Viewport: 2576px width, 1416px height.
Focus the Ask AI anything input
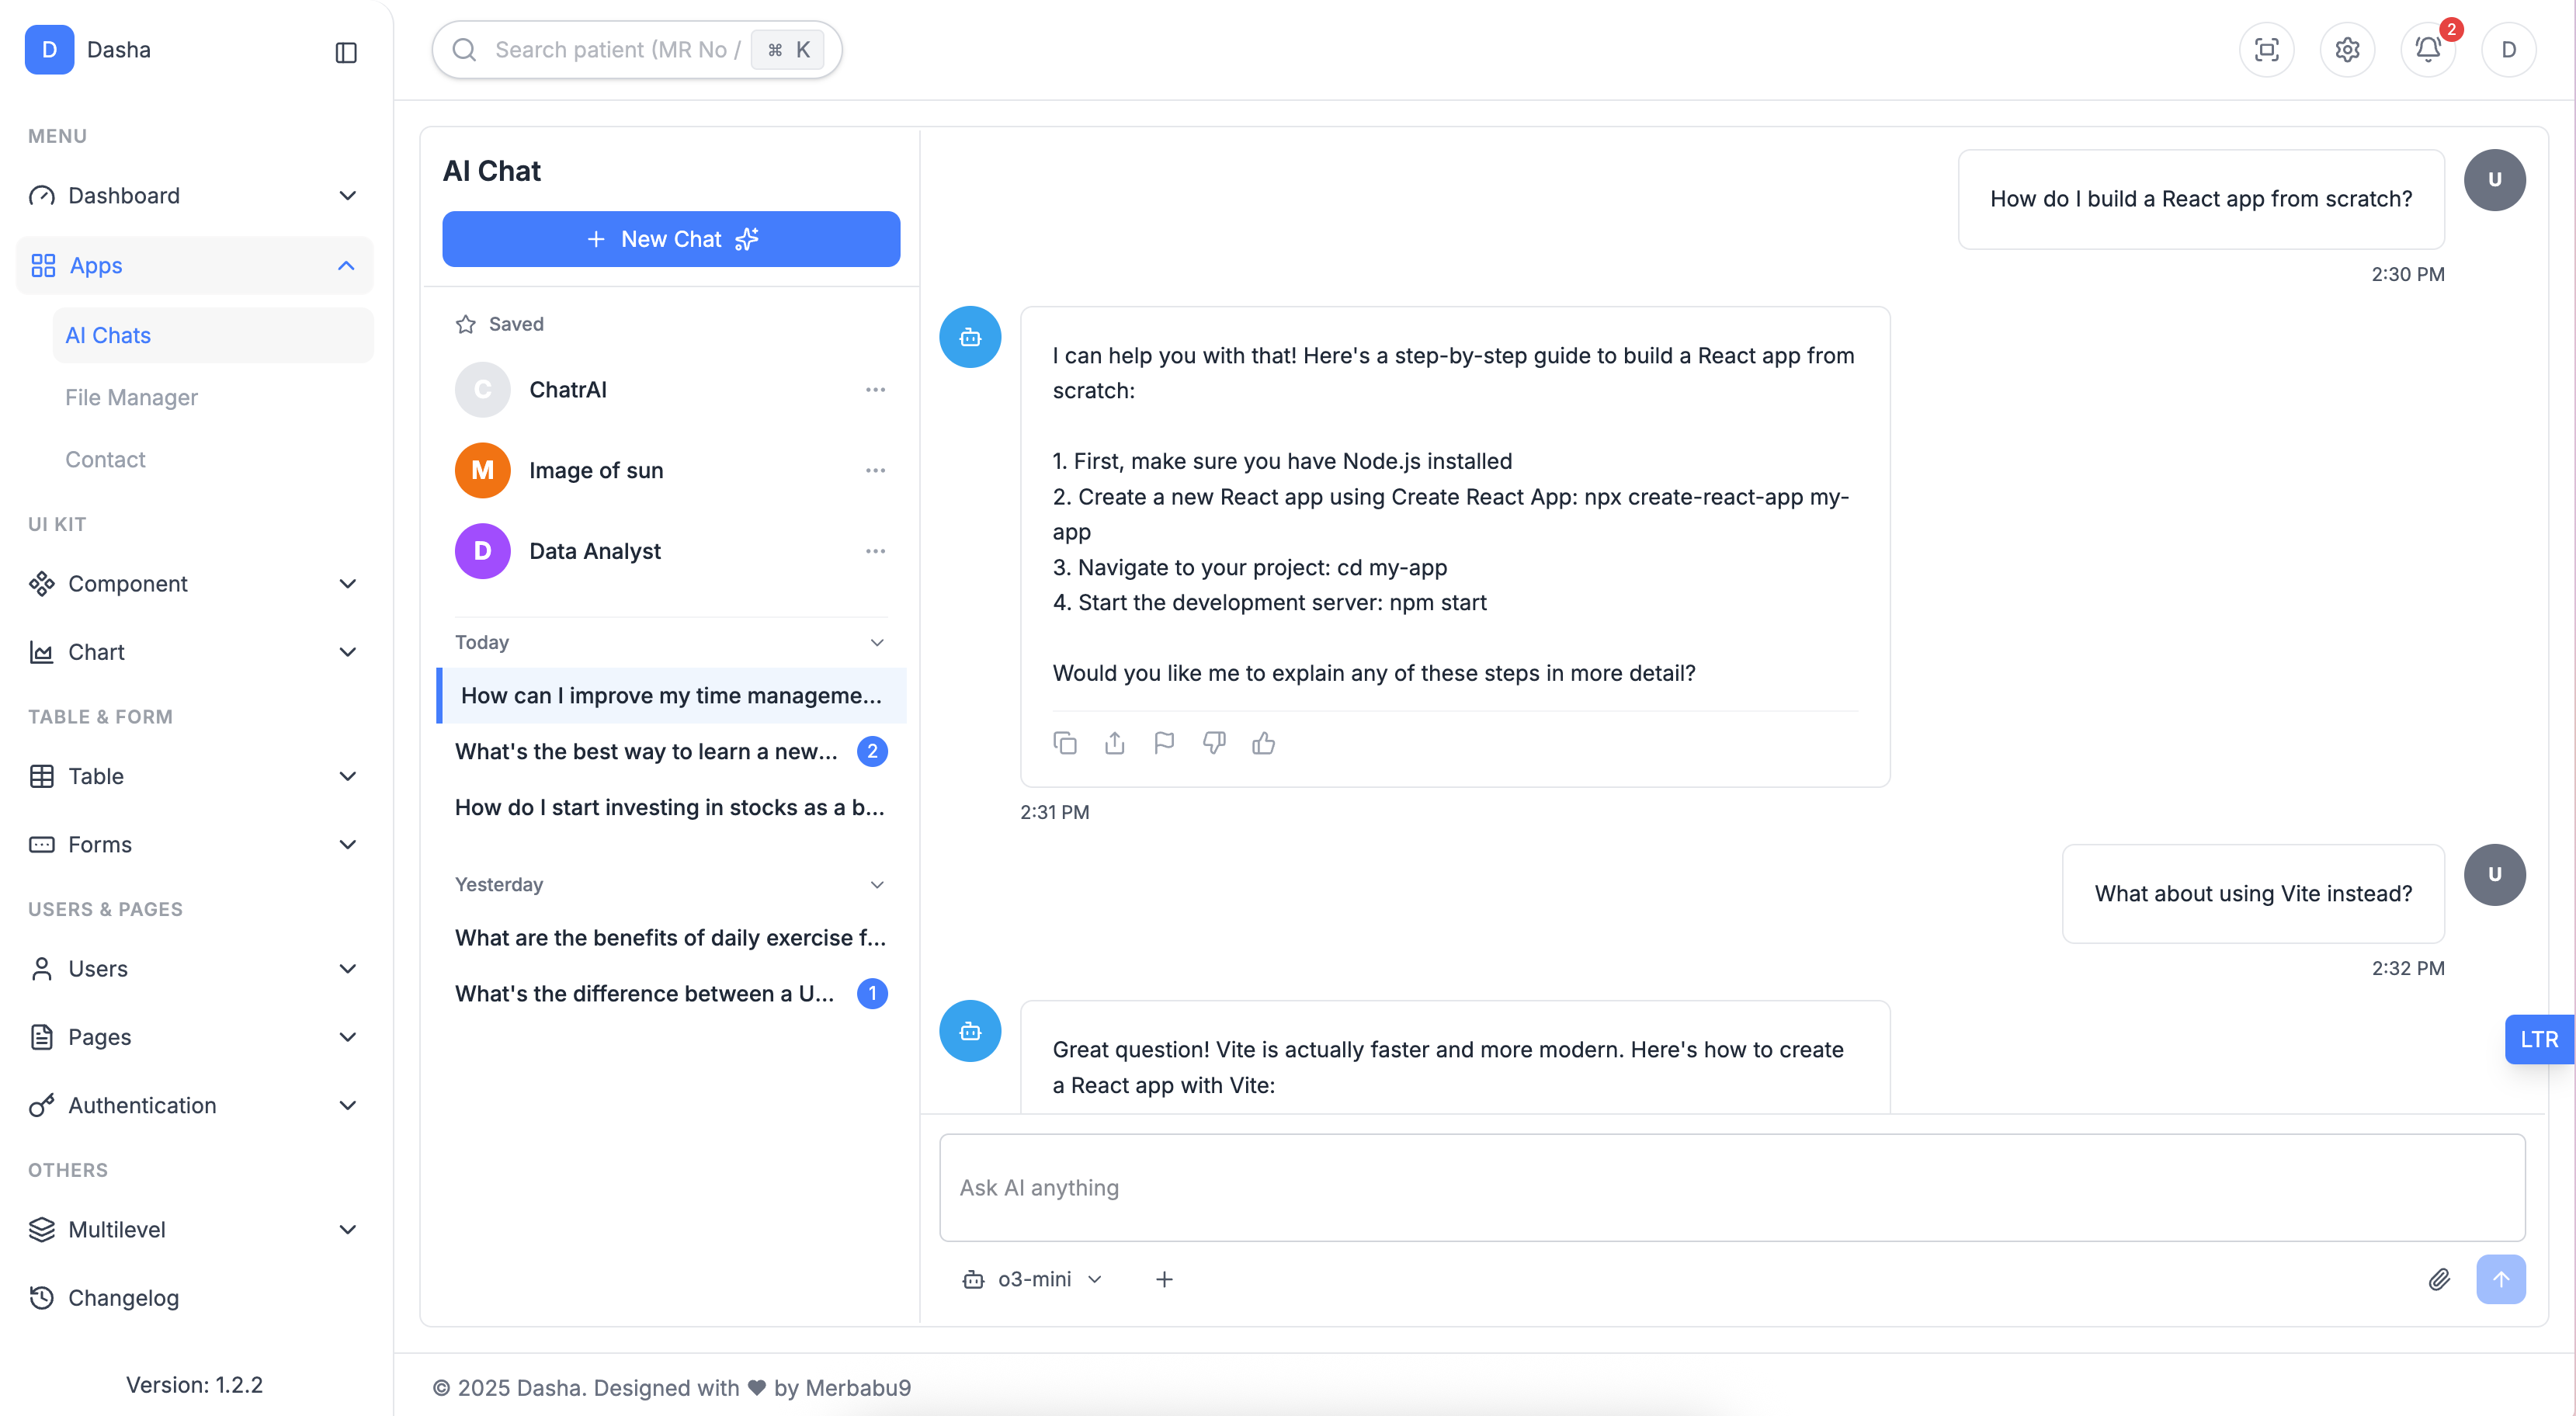coord(1732,1187)
